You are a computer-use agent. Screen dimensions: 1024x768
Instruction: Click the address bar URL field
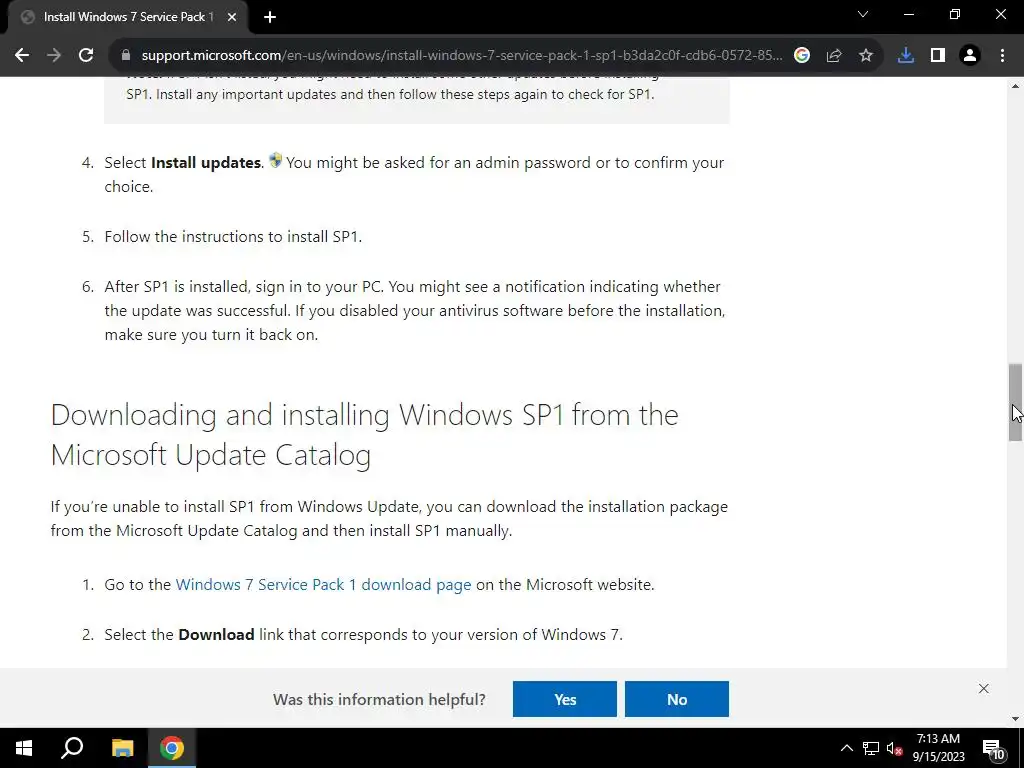(461, 56)
